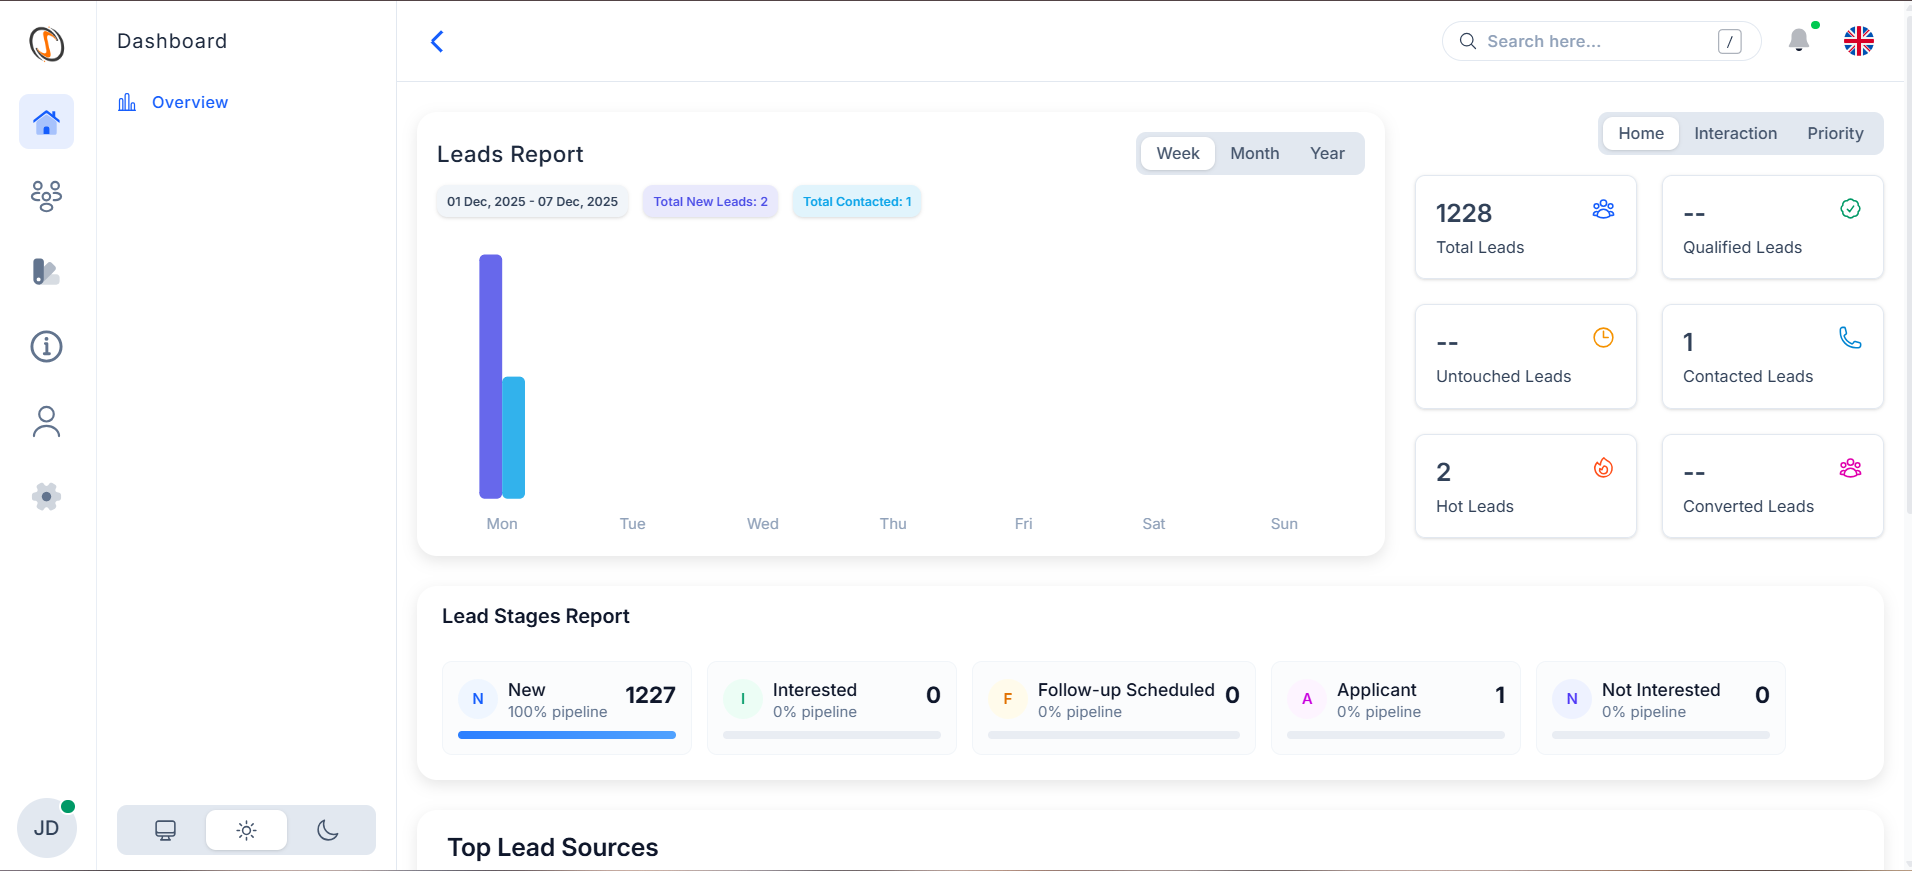Open the notifications bell
The height and width of the screenshot is (871, 1912).
click(1799, 40)
